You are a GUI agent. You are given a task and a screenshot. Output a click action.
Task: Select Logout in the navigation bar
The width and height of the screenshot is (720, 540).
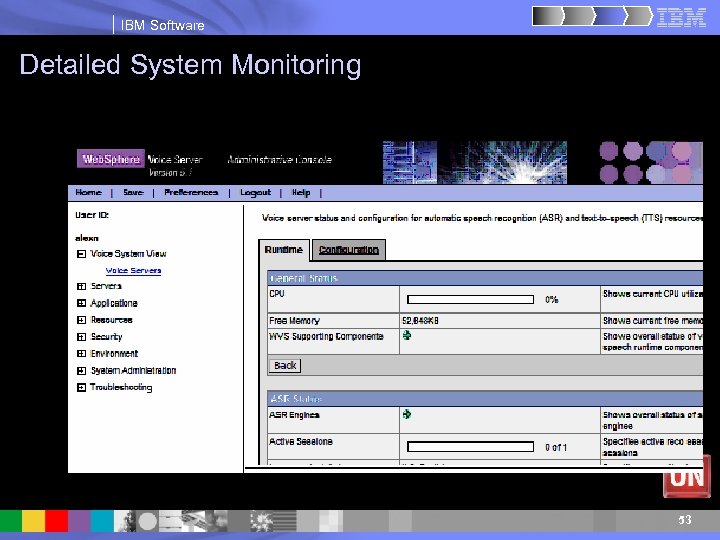tap(255, 192)
